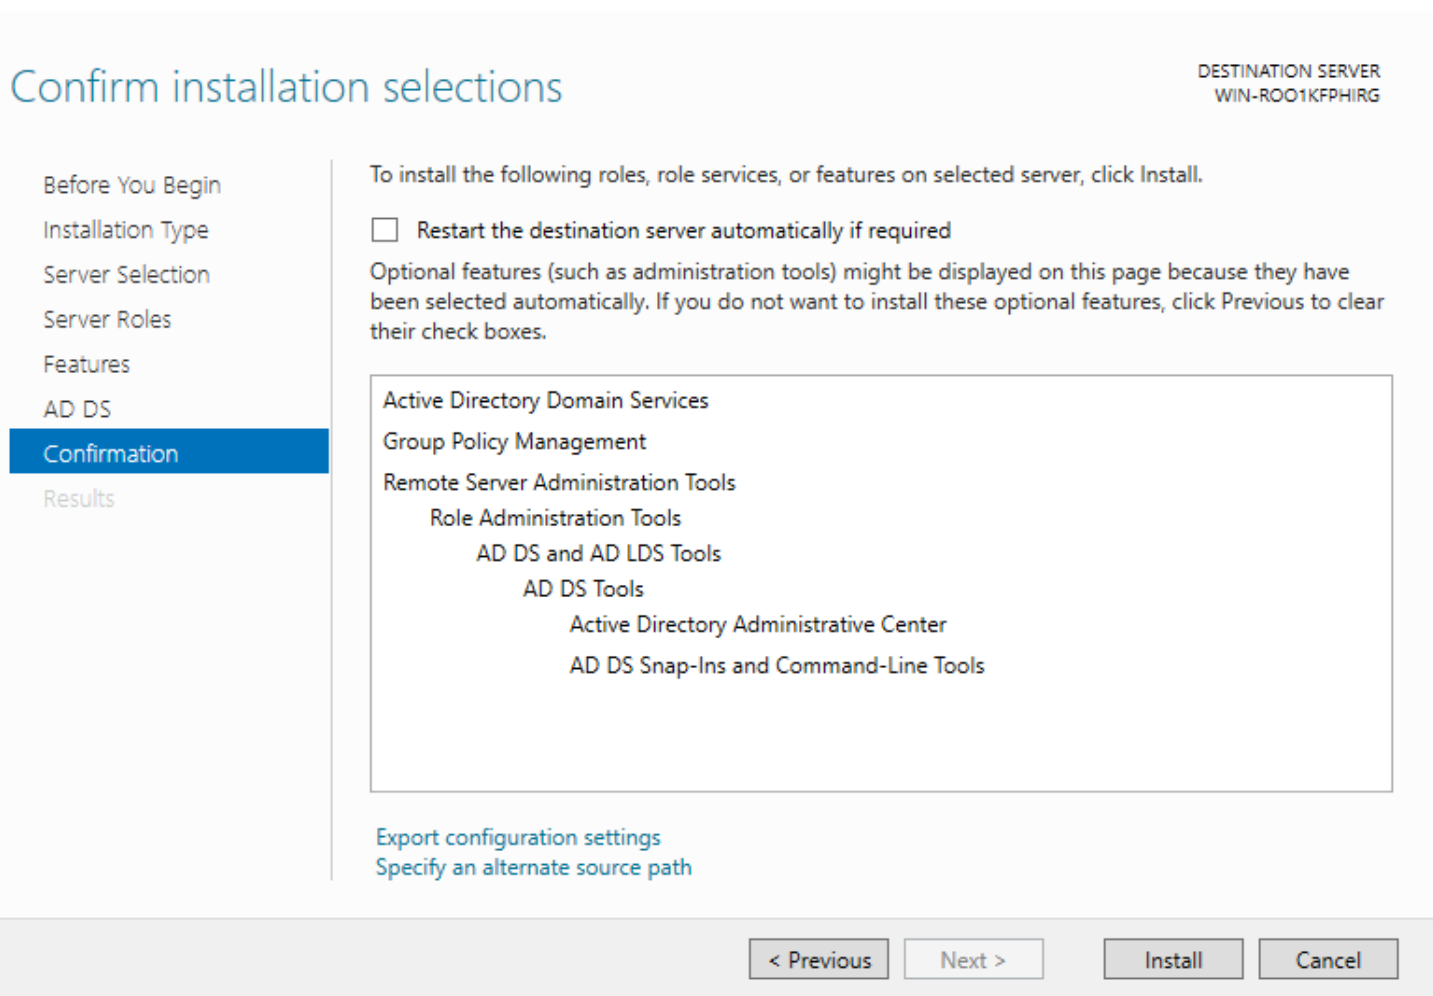
Task: Enable automatic restart of destination server checkbox
Action: coord(385,231)
